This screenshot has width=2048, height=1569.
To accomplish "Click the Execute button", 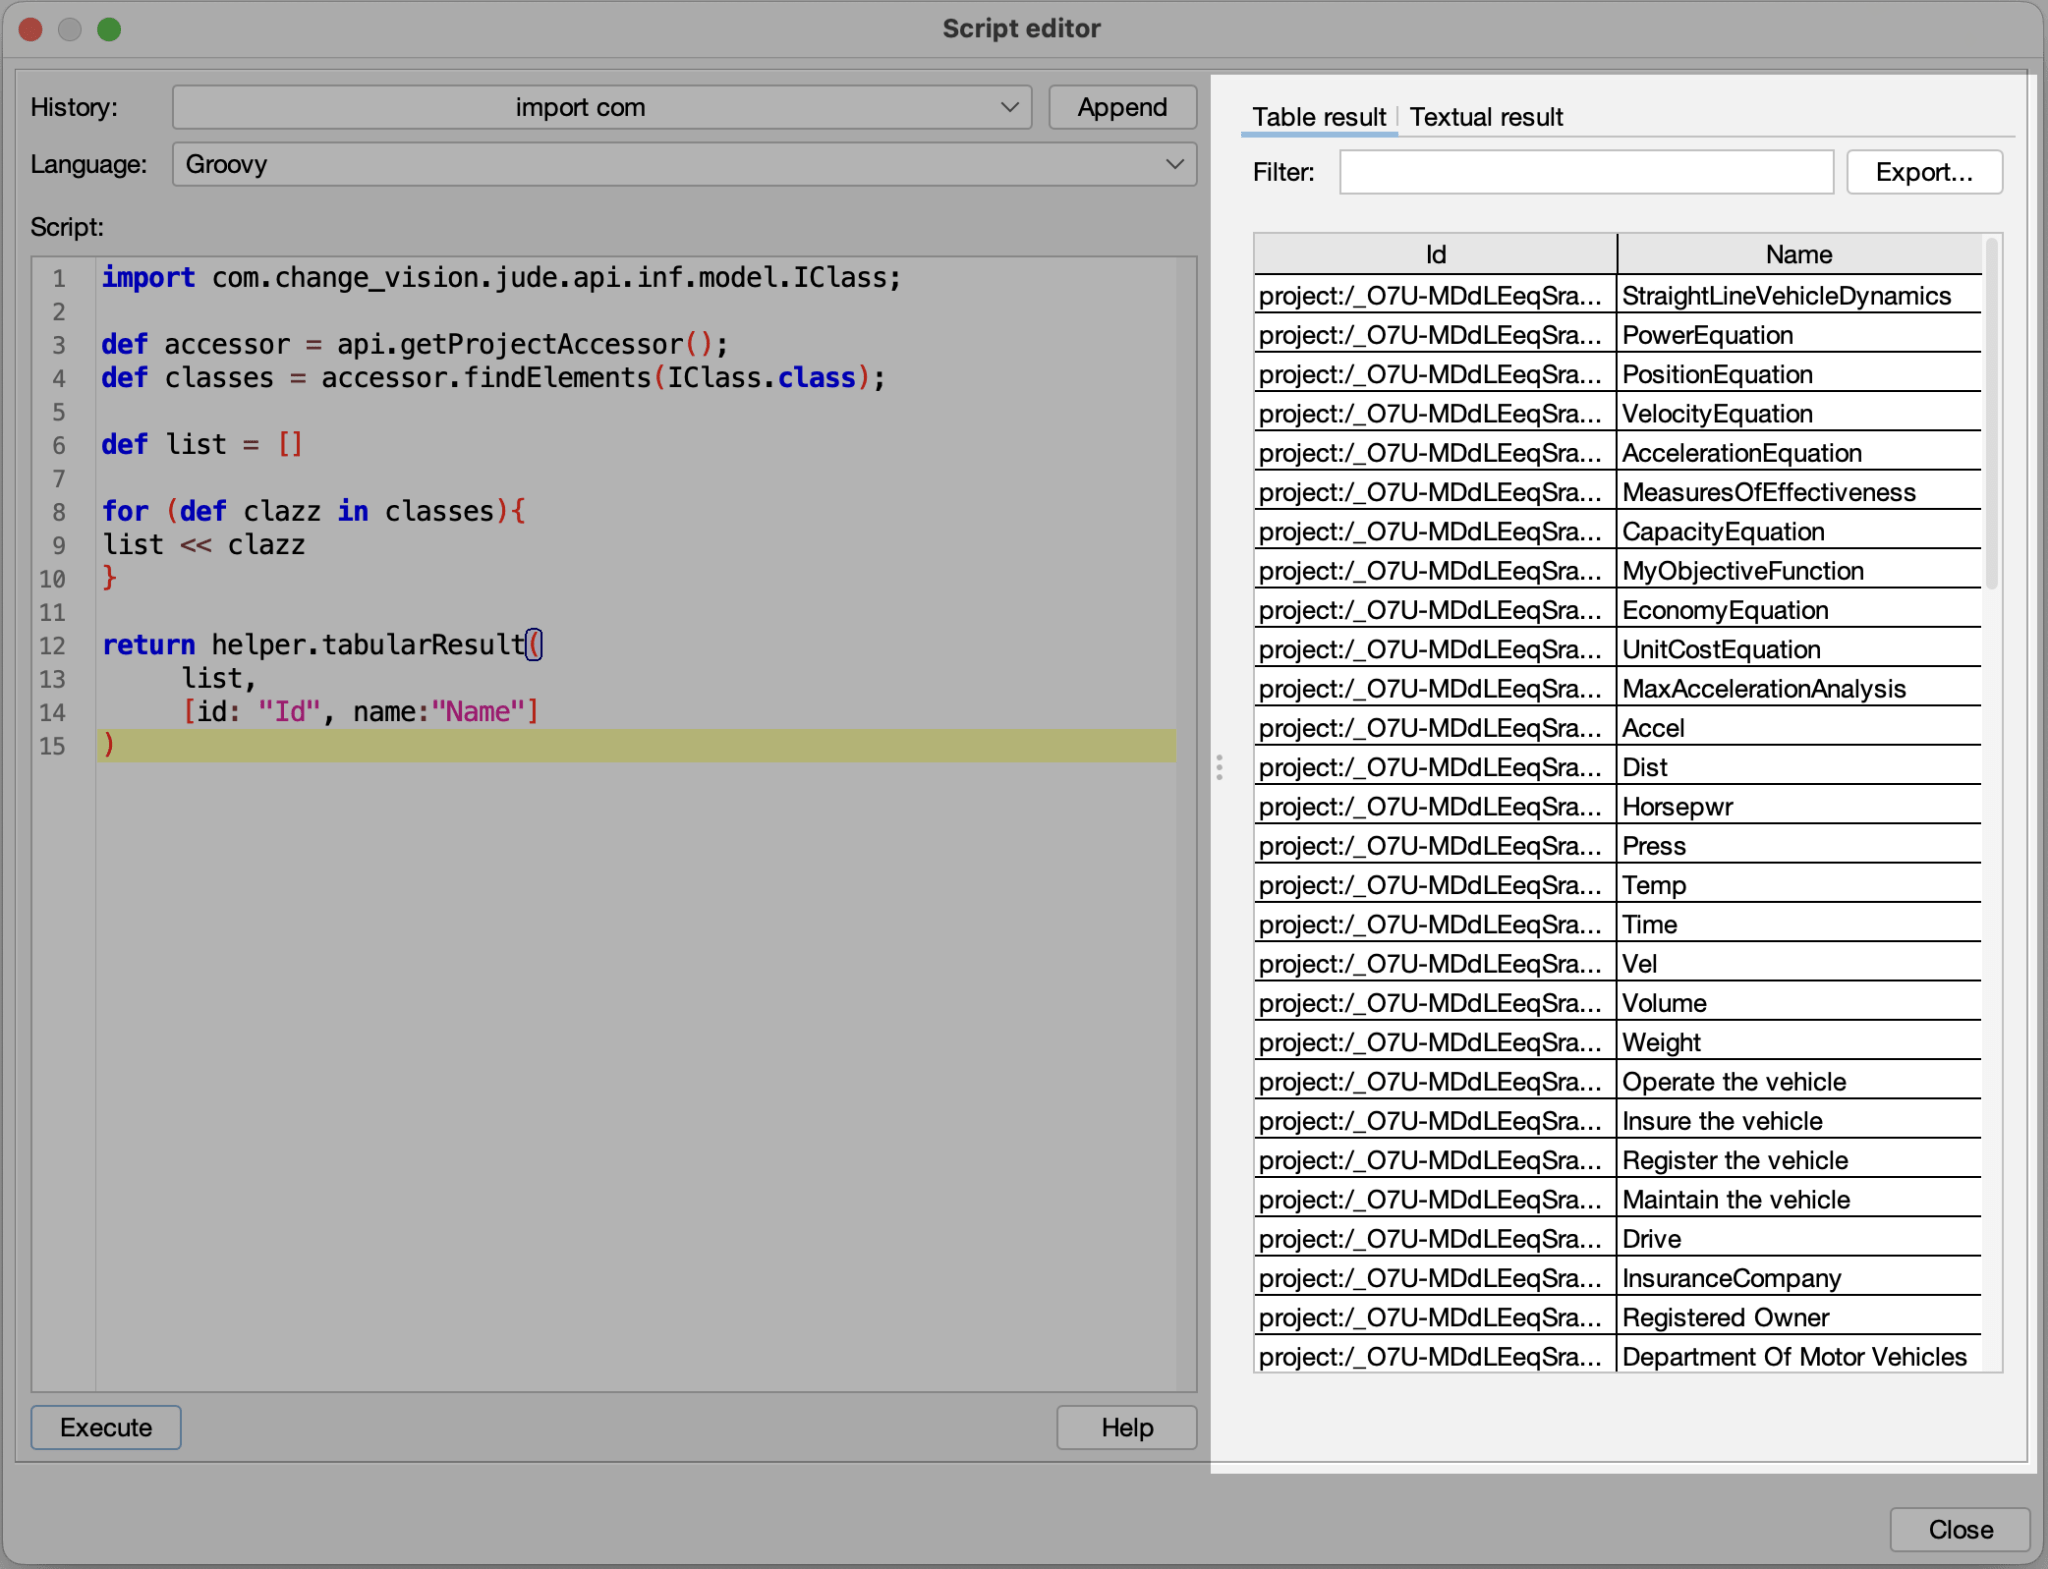I will click(x=105, y=1427).
